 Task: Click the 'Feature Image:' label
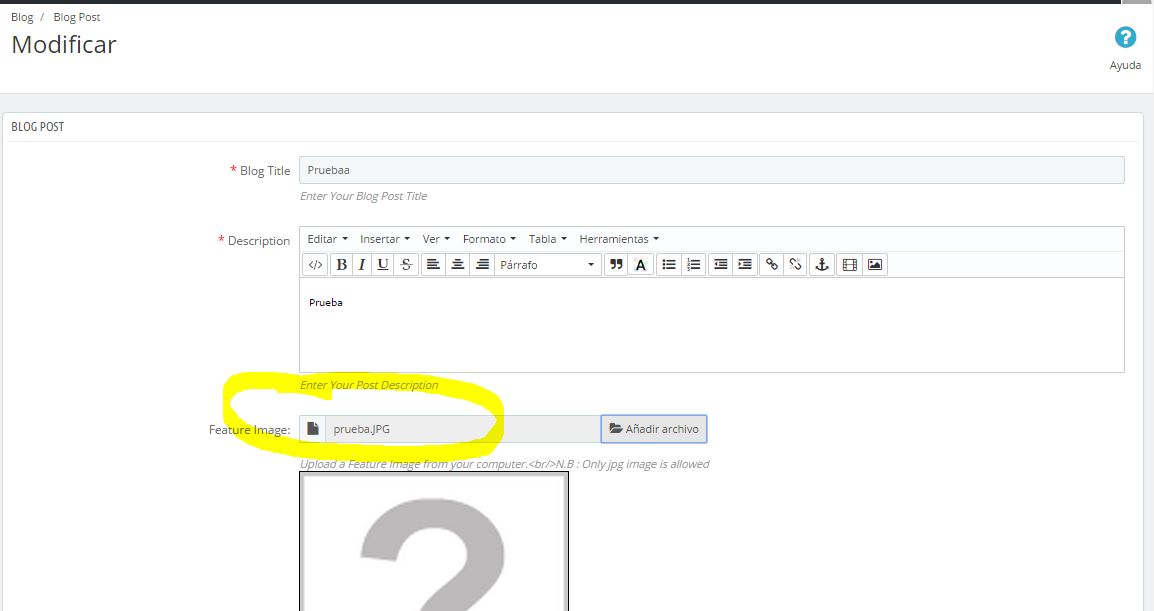[x=249, y=430]
